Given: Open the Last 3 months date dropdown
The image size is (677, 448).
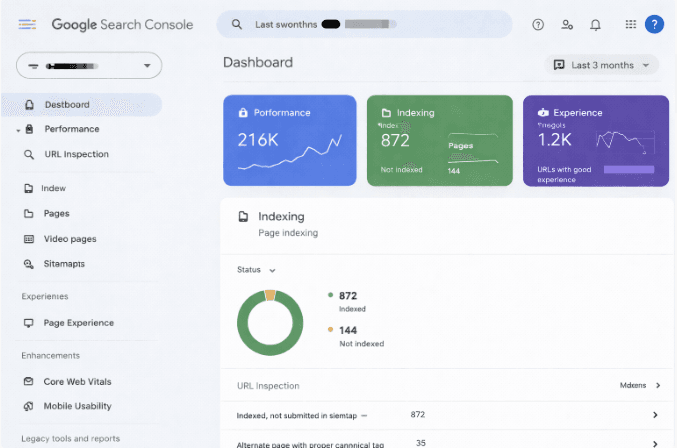Looking at the screenshot, I should click(x=602, y=65).
